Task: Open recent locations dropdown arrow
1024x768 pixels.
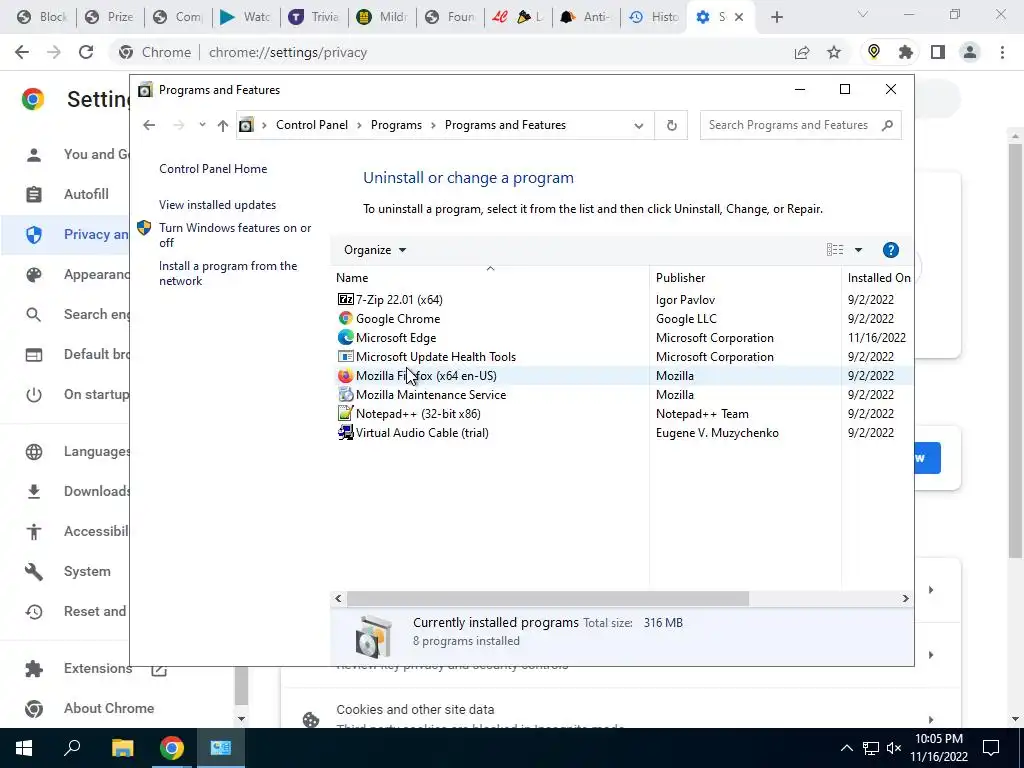Action: point(202,125)
